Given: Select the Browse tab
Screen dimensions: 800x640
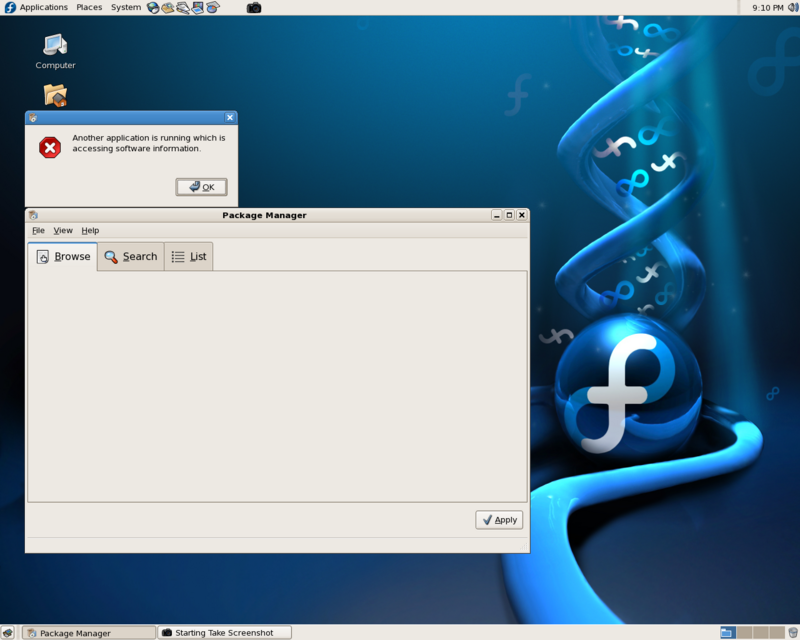Looking at the screenshot, I should click(63, 257).
